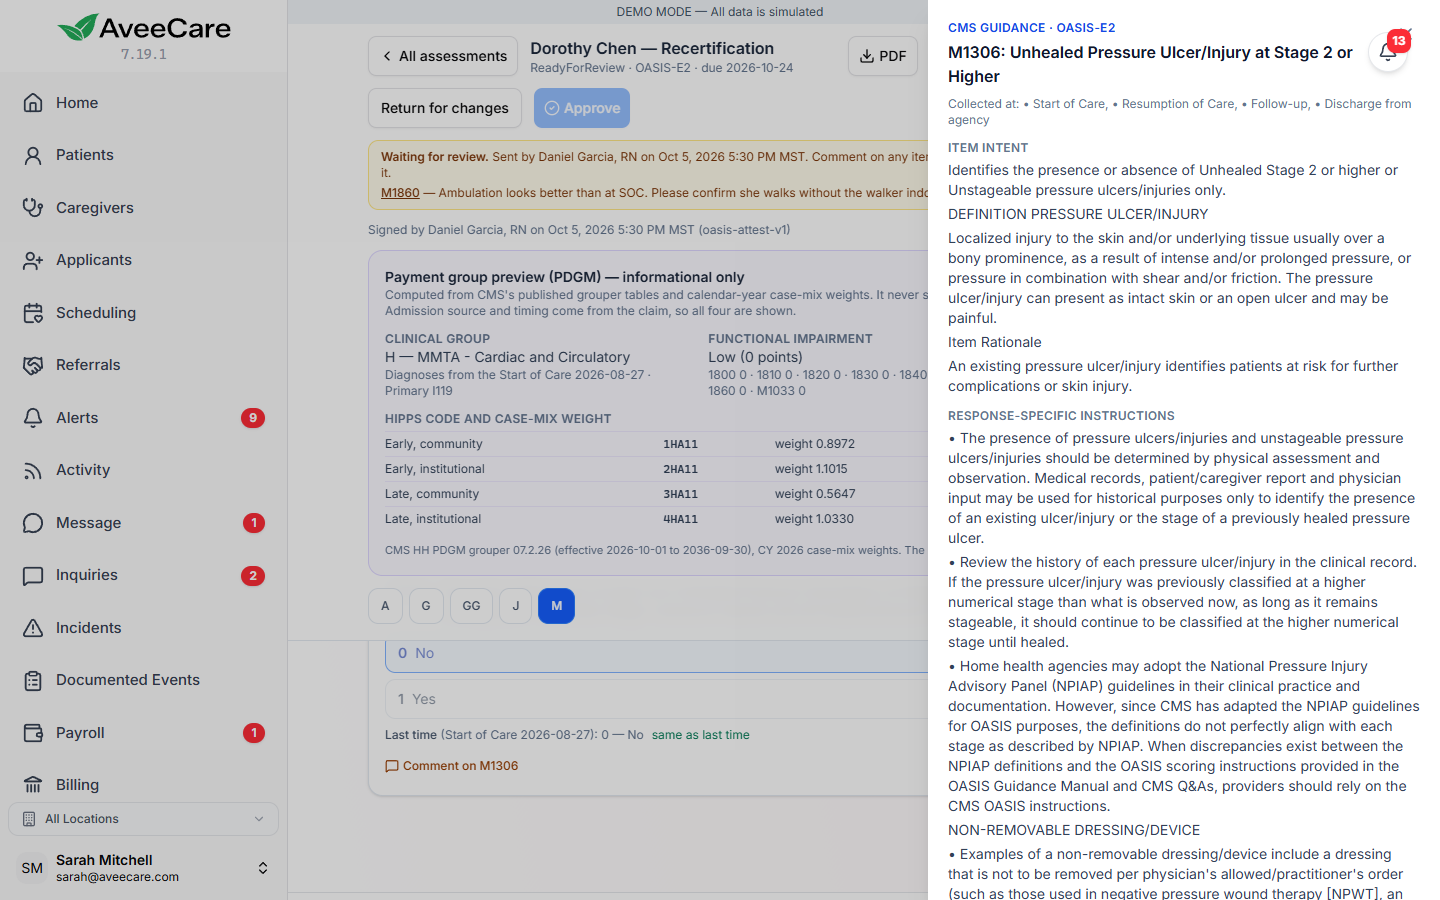Open the Scheduling calendar icon

pos(33,313)
